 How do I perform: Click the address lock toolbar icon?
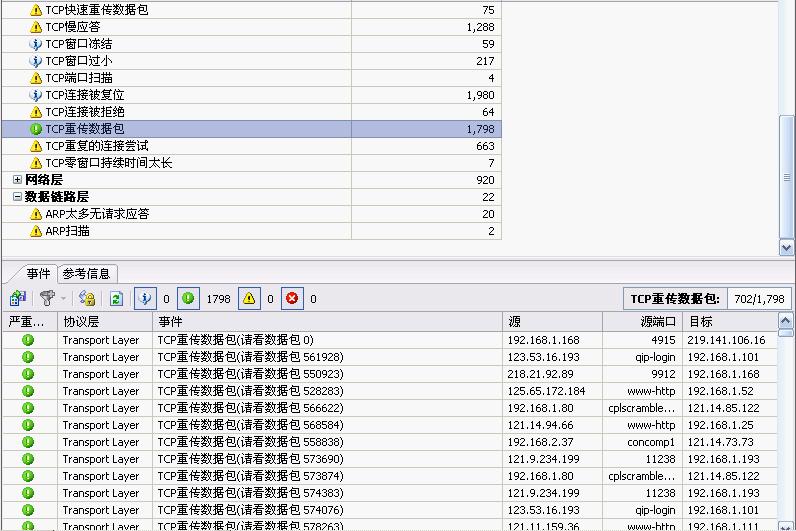pyautogui.click(x=87, y=298)
